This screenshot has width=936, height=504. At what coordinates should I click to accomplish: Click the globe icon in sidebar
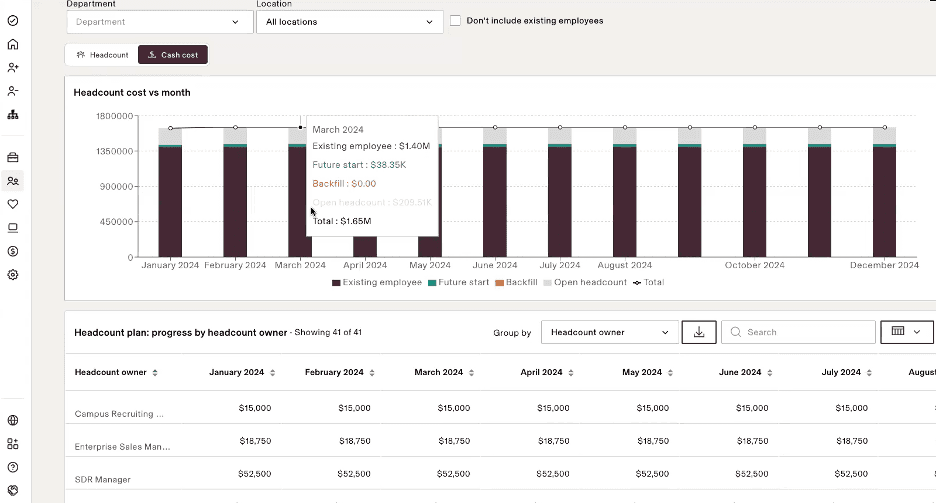(x=13, y=420)
